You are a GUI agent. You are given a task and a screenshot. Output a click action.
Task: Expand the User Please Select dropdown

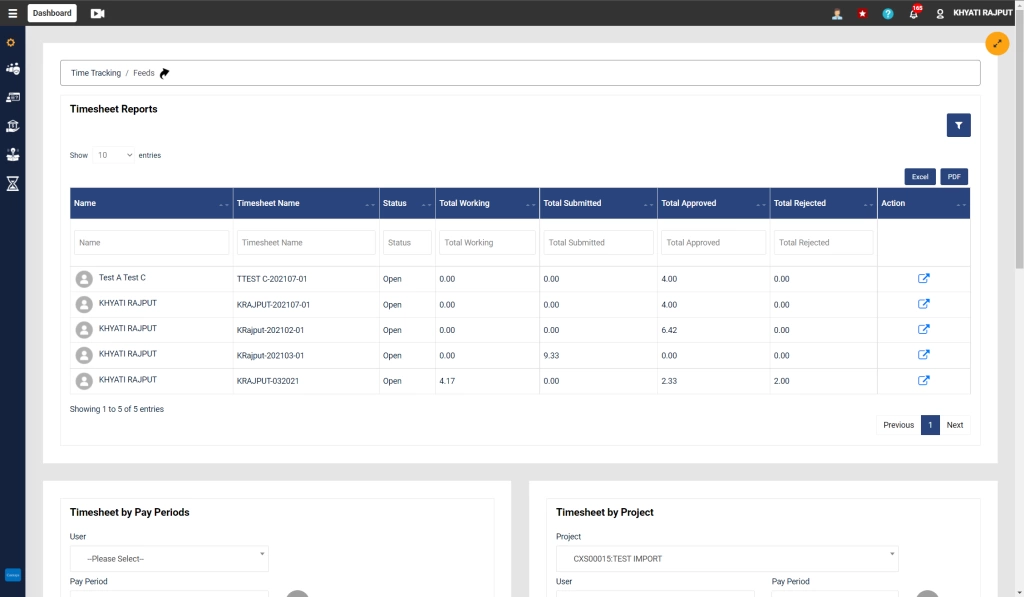(x=169, y=558)
